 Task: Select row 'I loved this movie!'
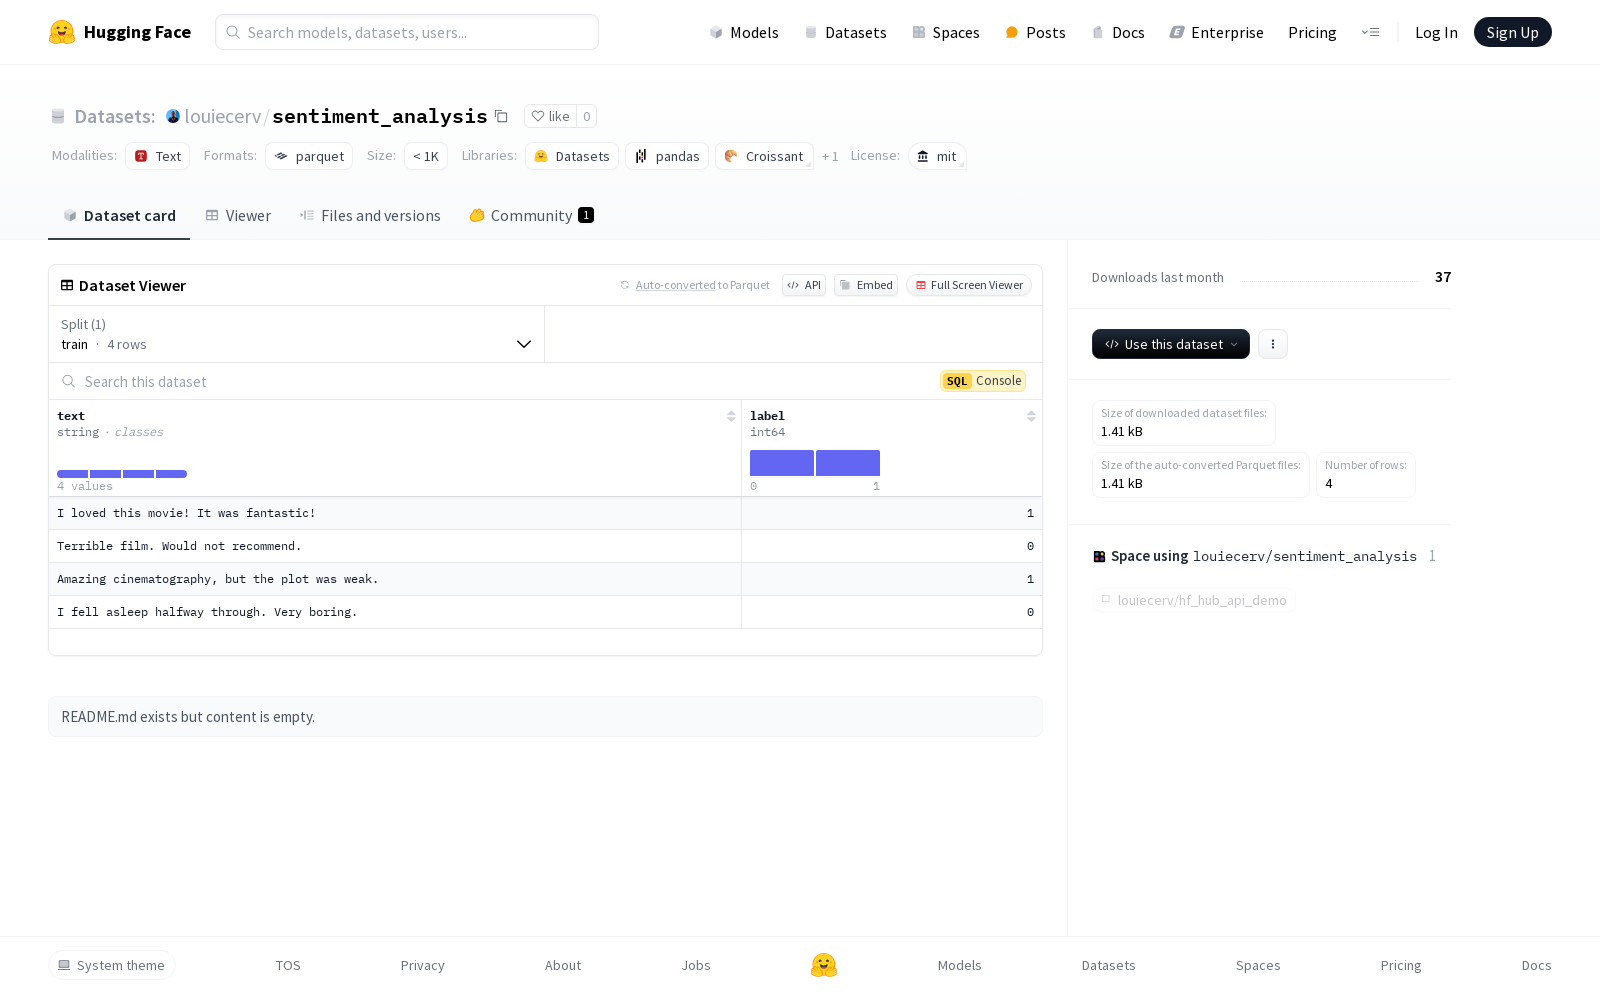(545, 513)
